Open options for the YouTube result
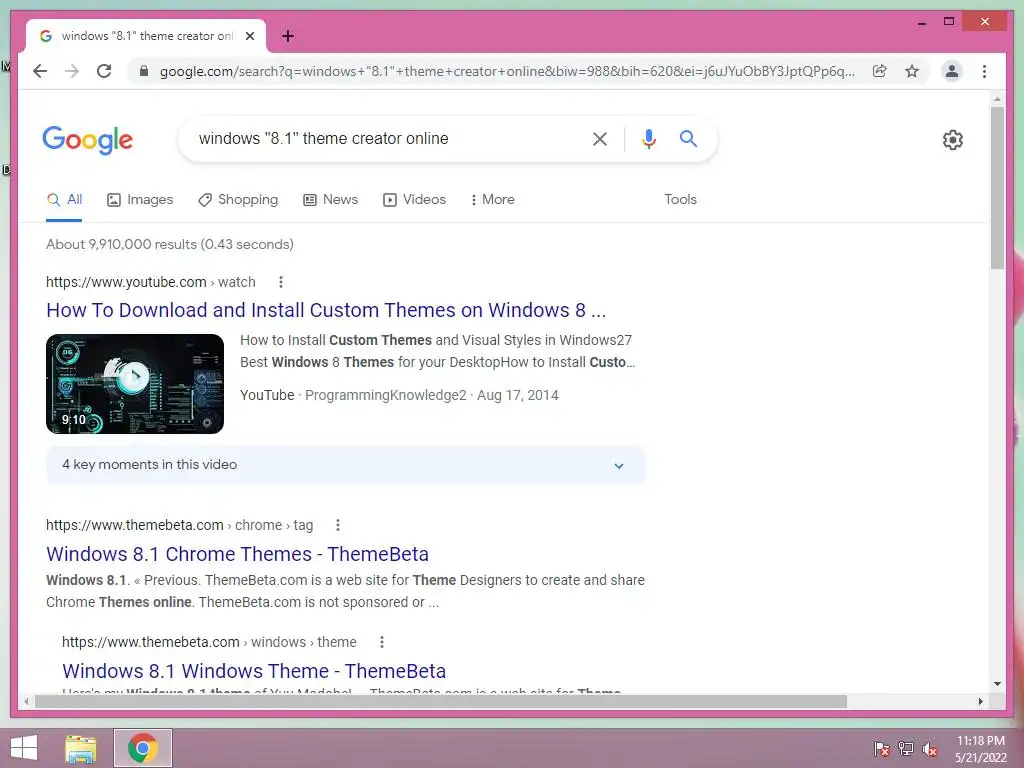The image size is (1024, 768). [281, 282]
